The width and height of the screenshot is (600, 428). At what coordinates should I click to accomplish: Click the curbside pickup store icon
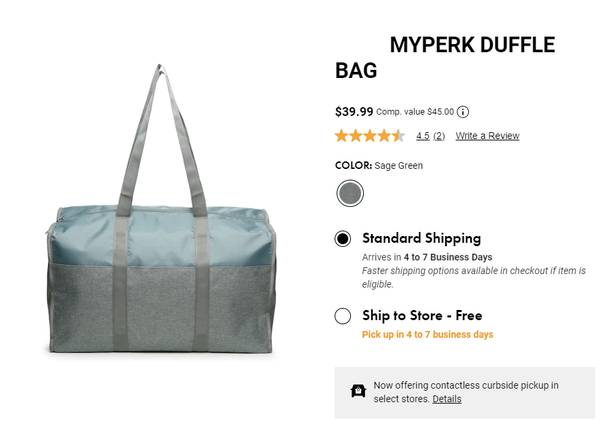click(358, 391)
